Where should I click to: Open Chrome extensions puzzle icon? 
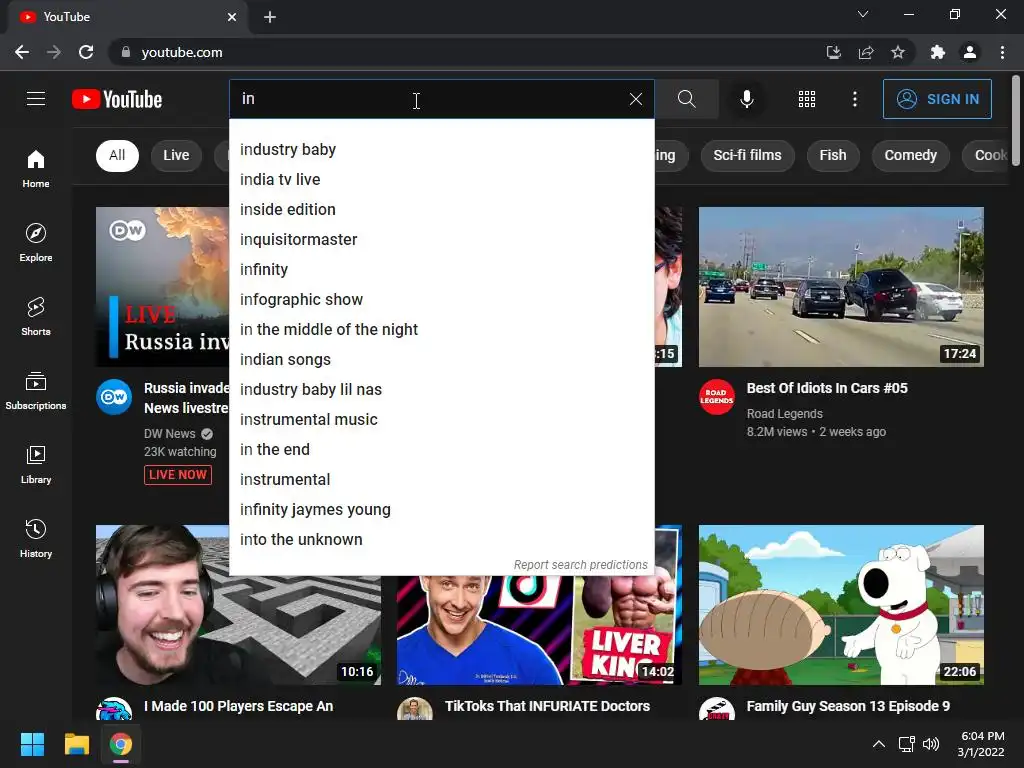[x=938, y=52]
